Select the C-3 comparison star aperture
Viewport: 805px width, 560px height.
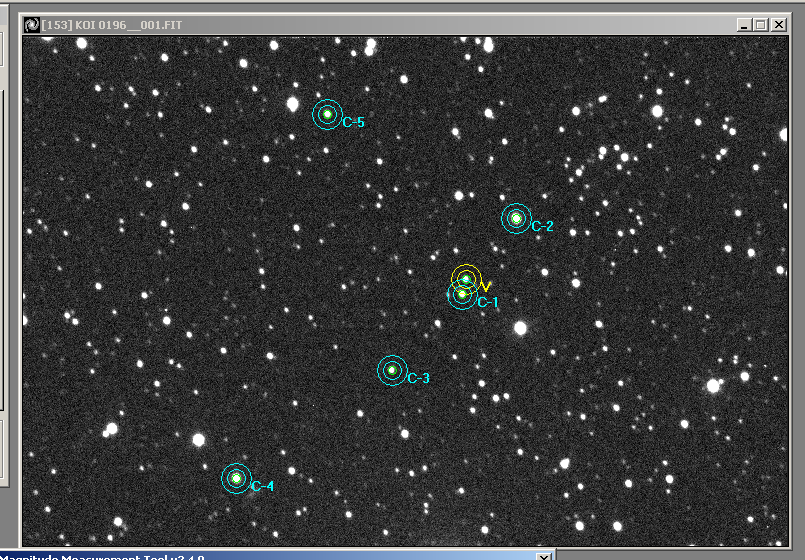pyautogui.click(x=392, y=370)
